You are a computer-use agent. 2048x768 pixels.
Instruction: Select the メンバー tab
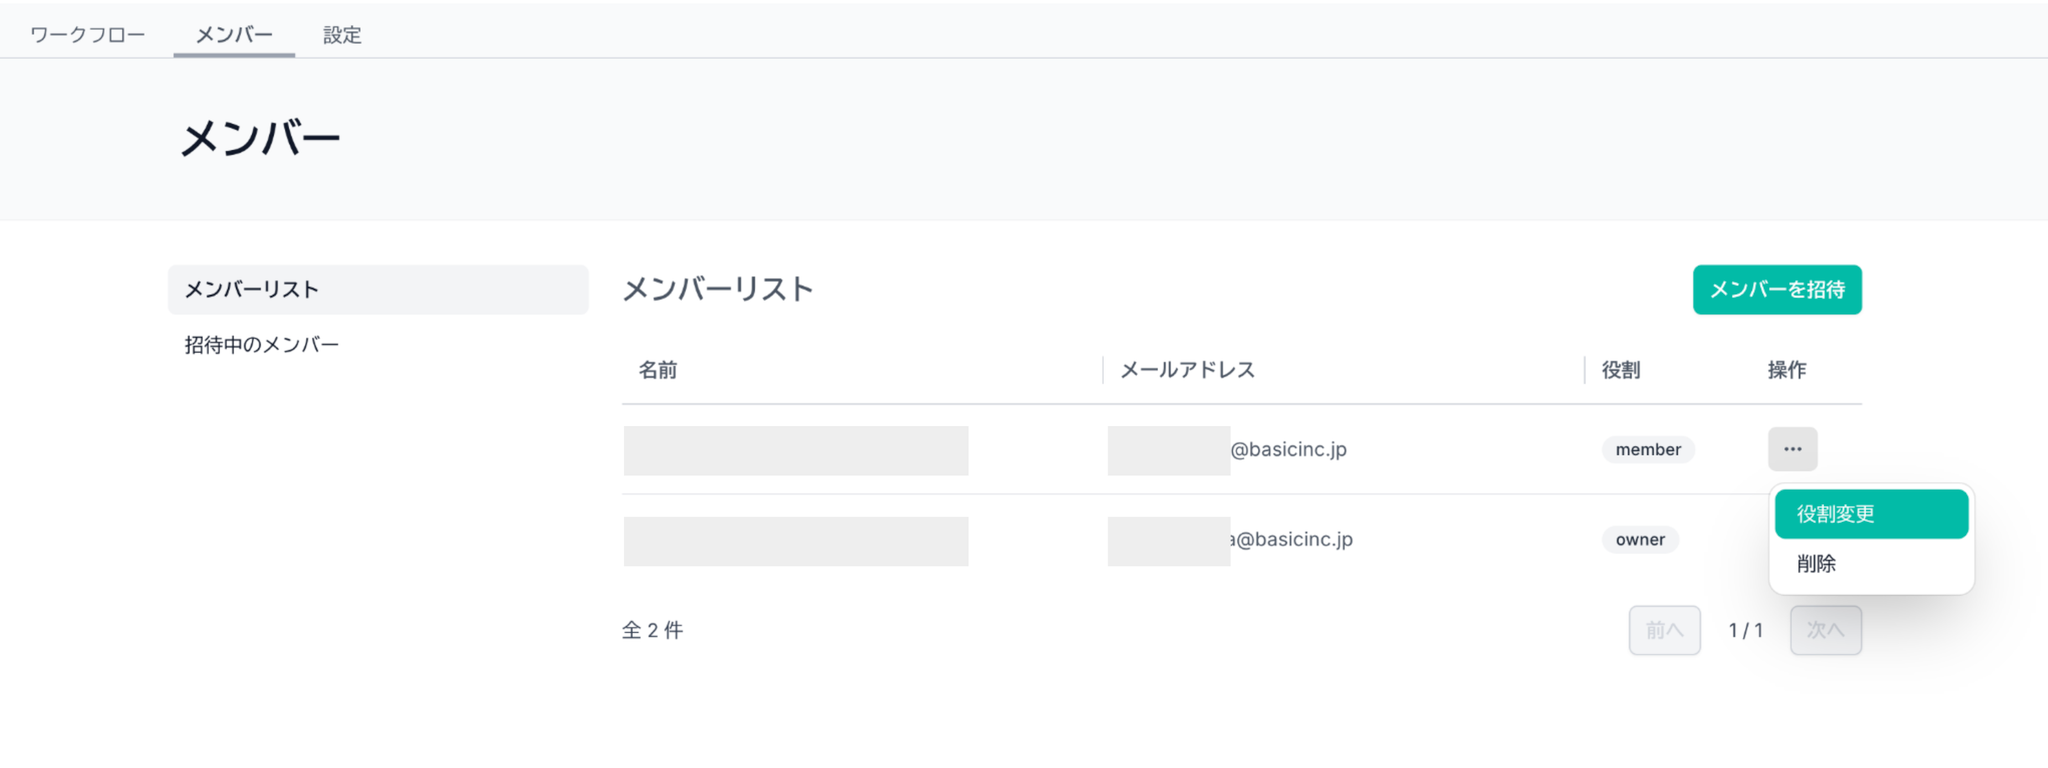click(234, 35)
